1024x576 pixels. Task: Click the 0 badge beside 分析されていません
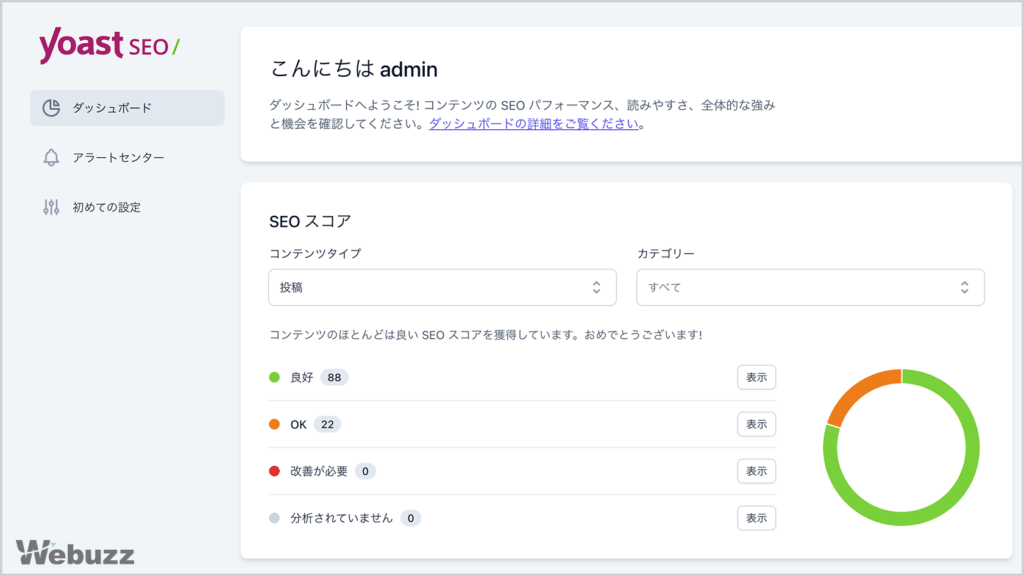410,519
